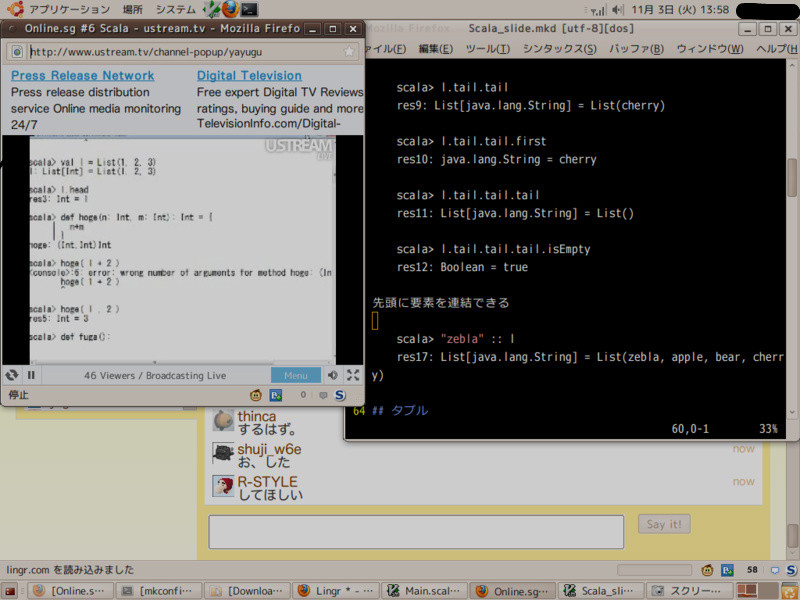Open ウィンドウ(W) menu in gVim
Screen dimensions: 800x600
coord(710,49)
